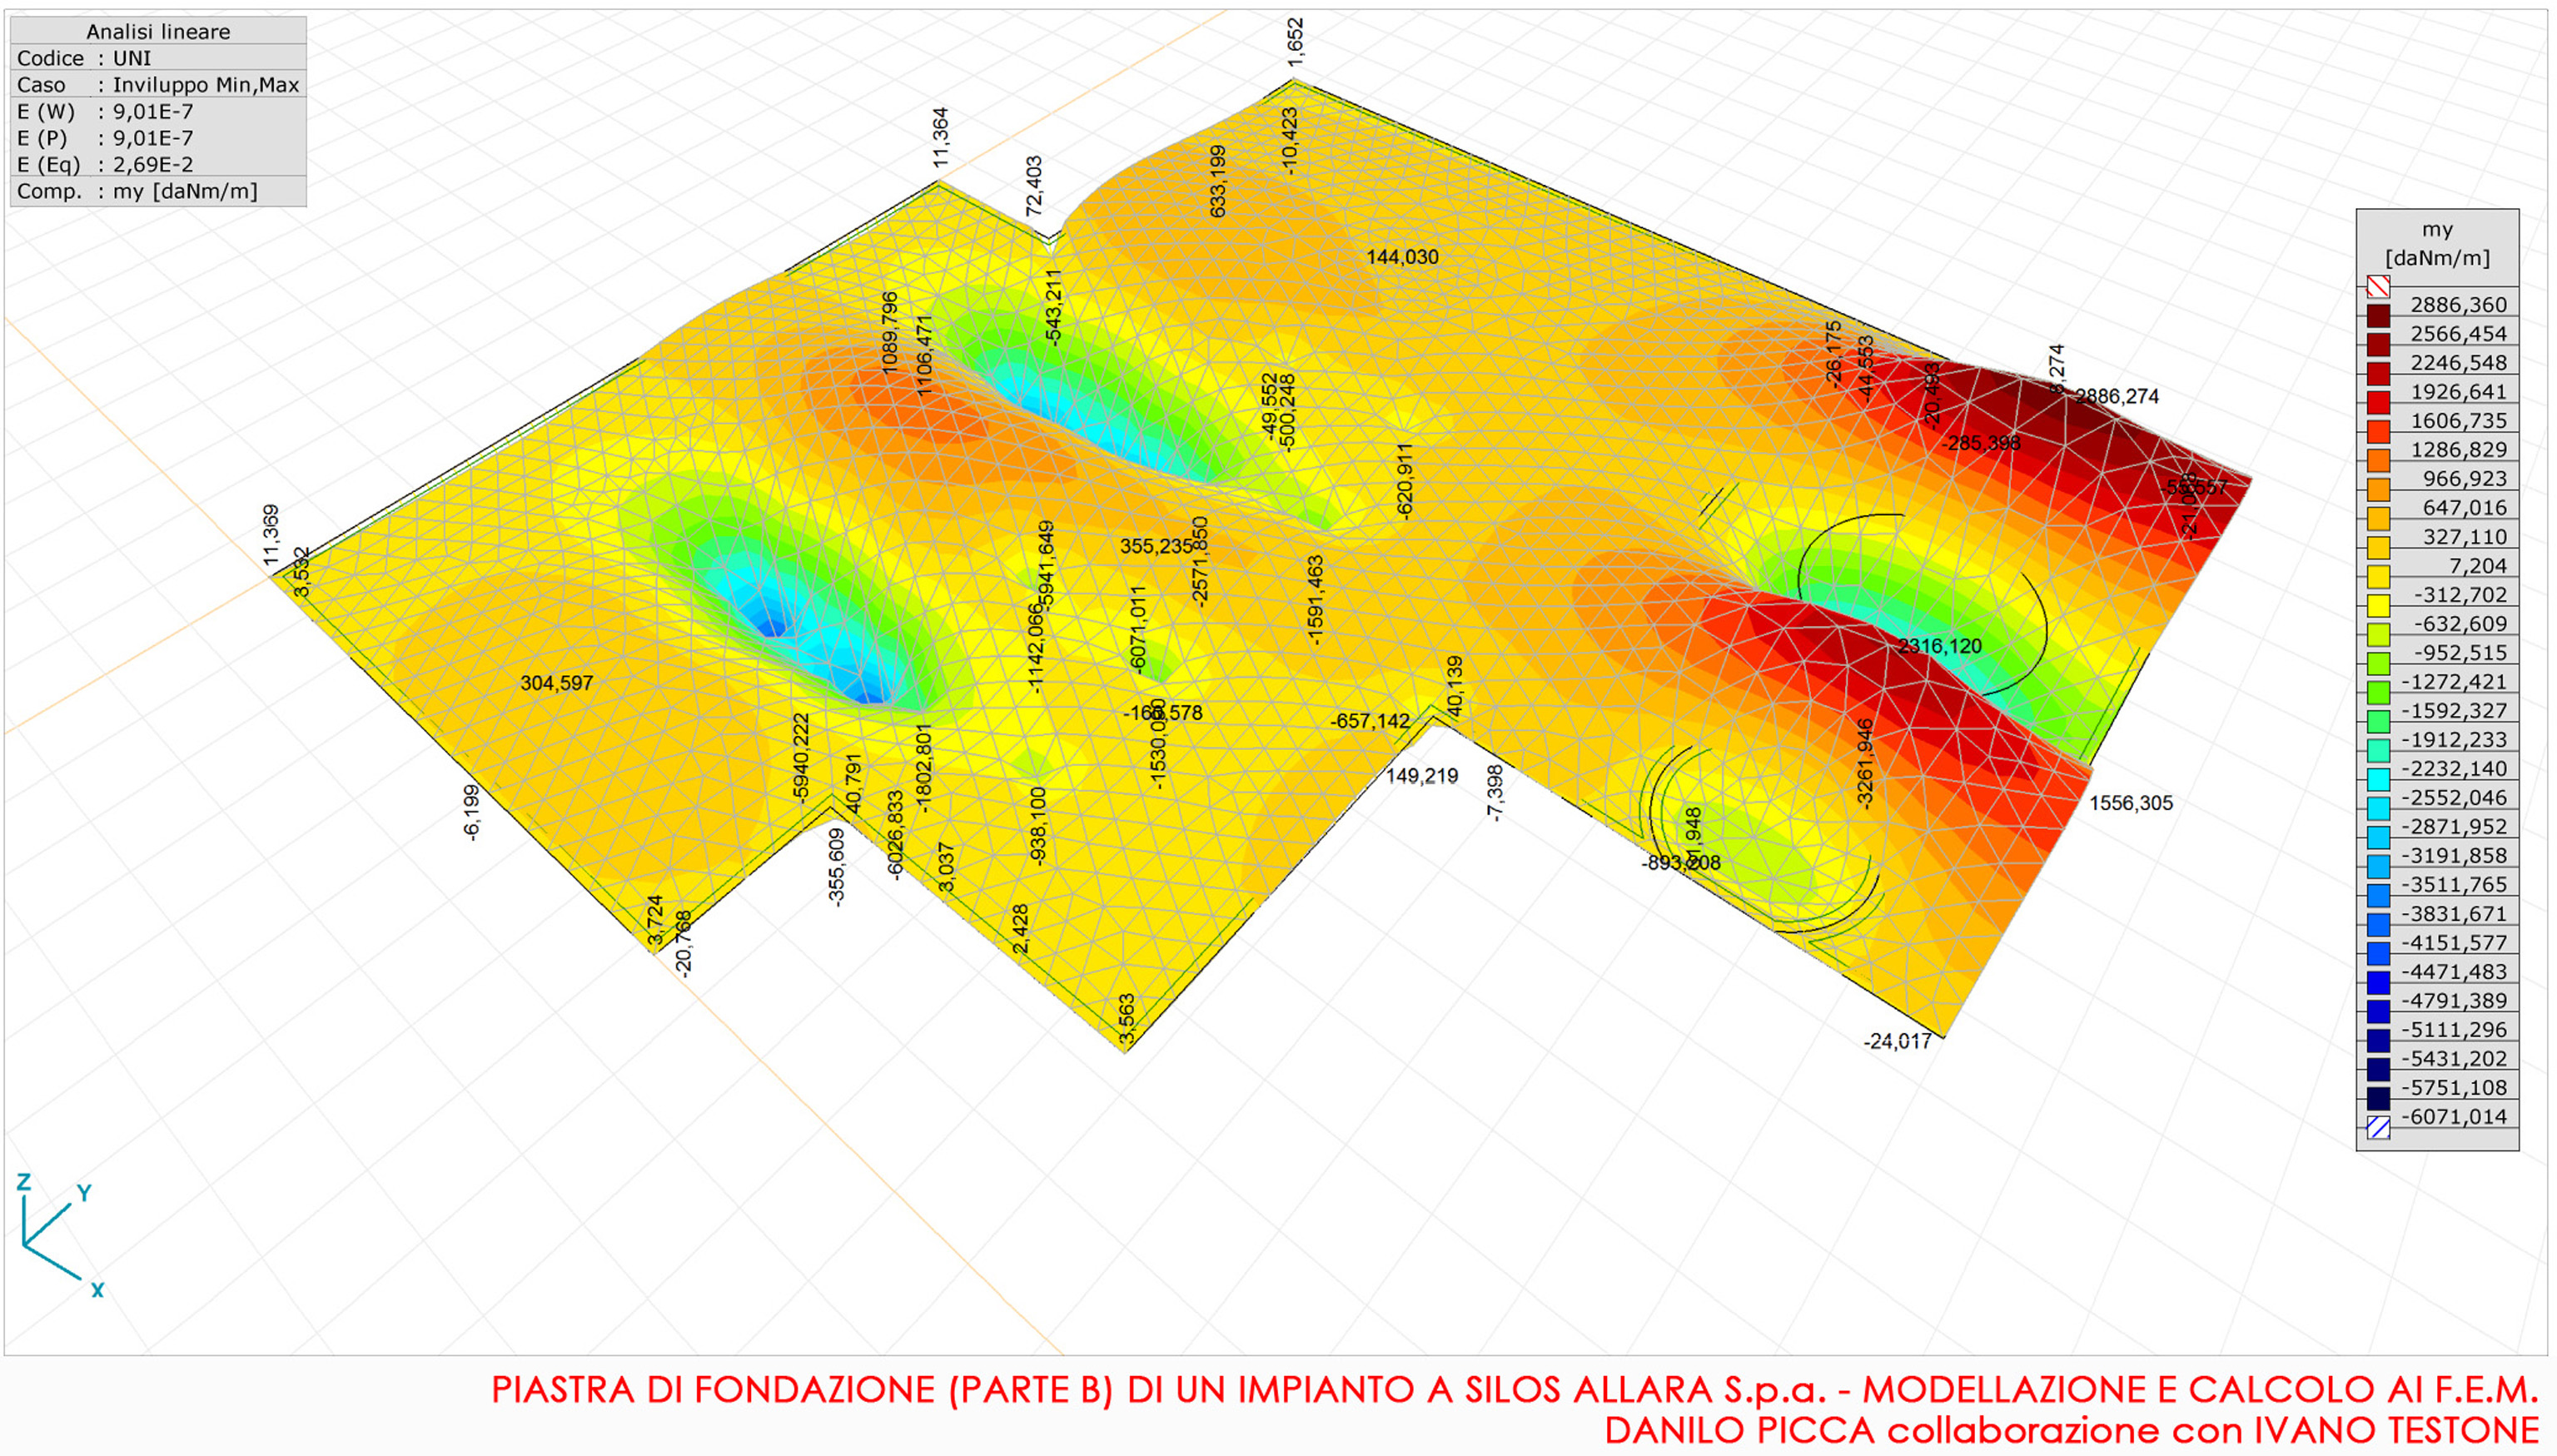The height and width of the screenshot is (1456, 2557).
Task: Click the 'Analisi lineare' panel header
Action: coord(158,31)
